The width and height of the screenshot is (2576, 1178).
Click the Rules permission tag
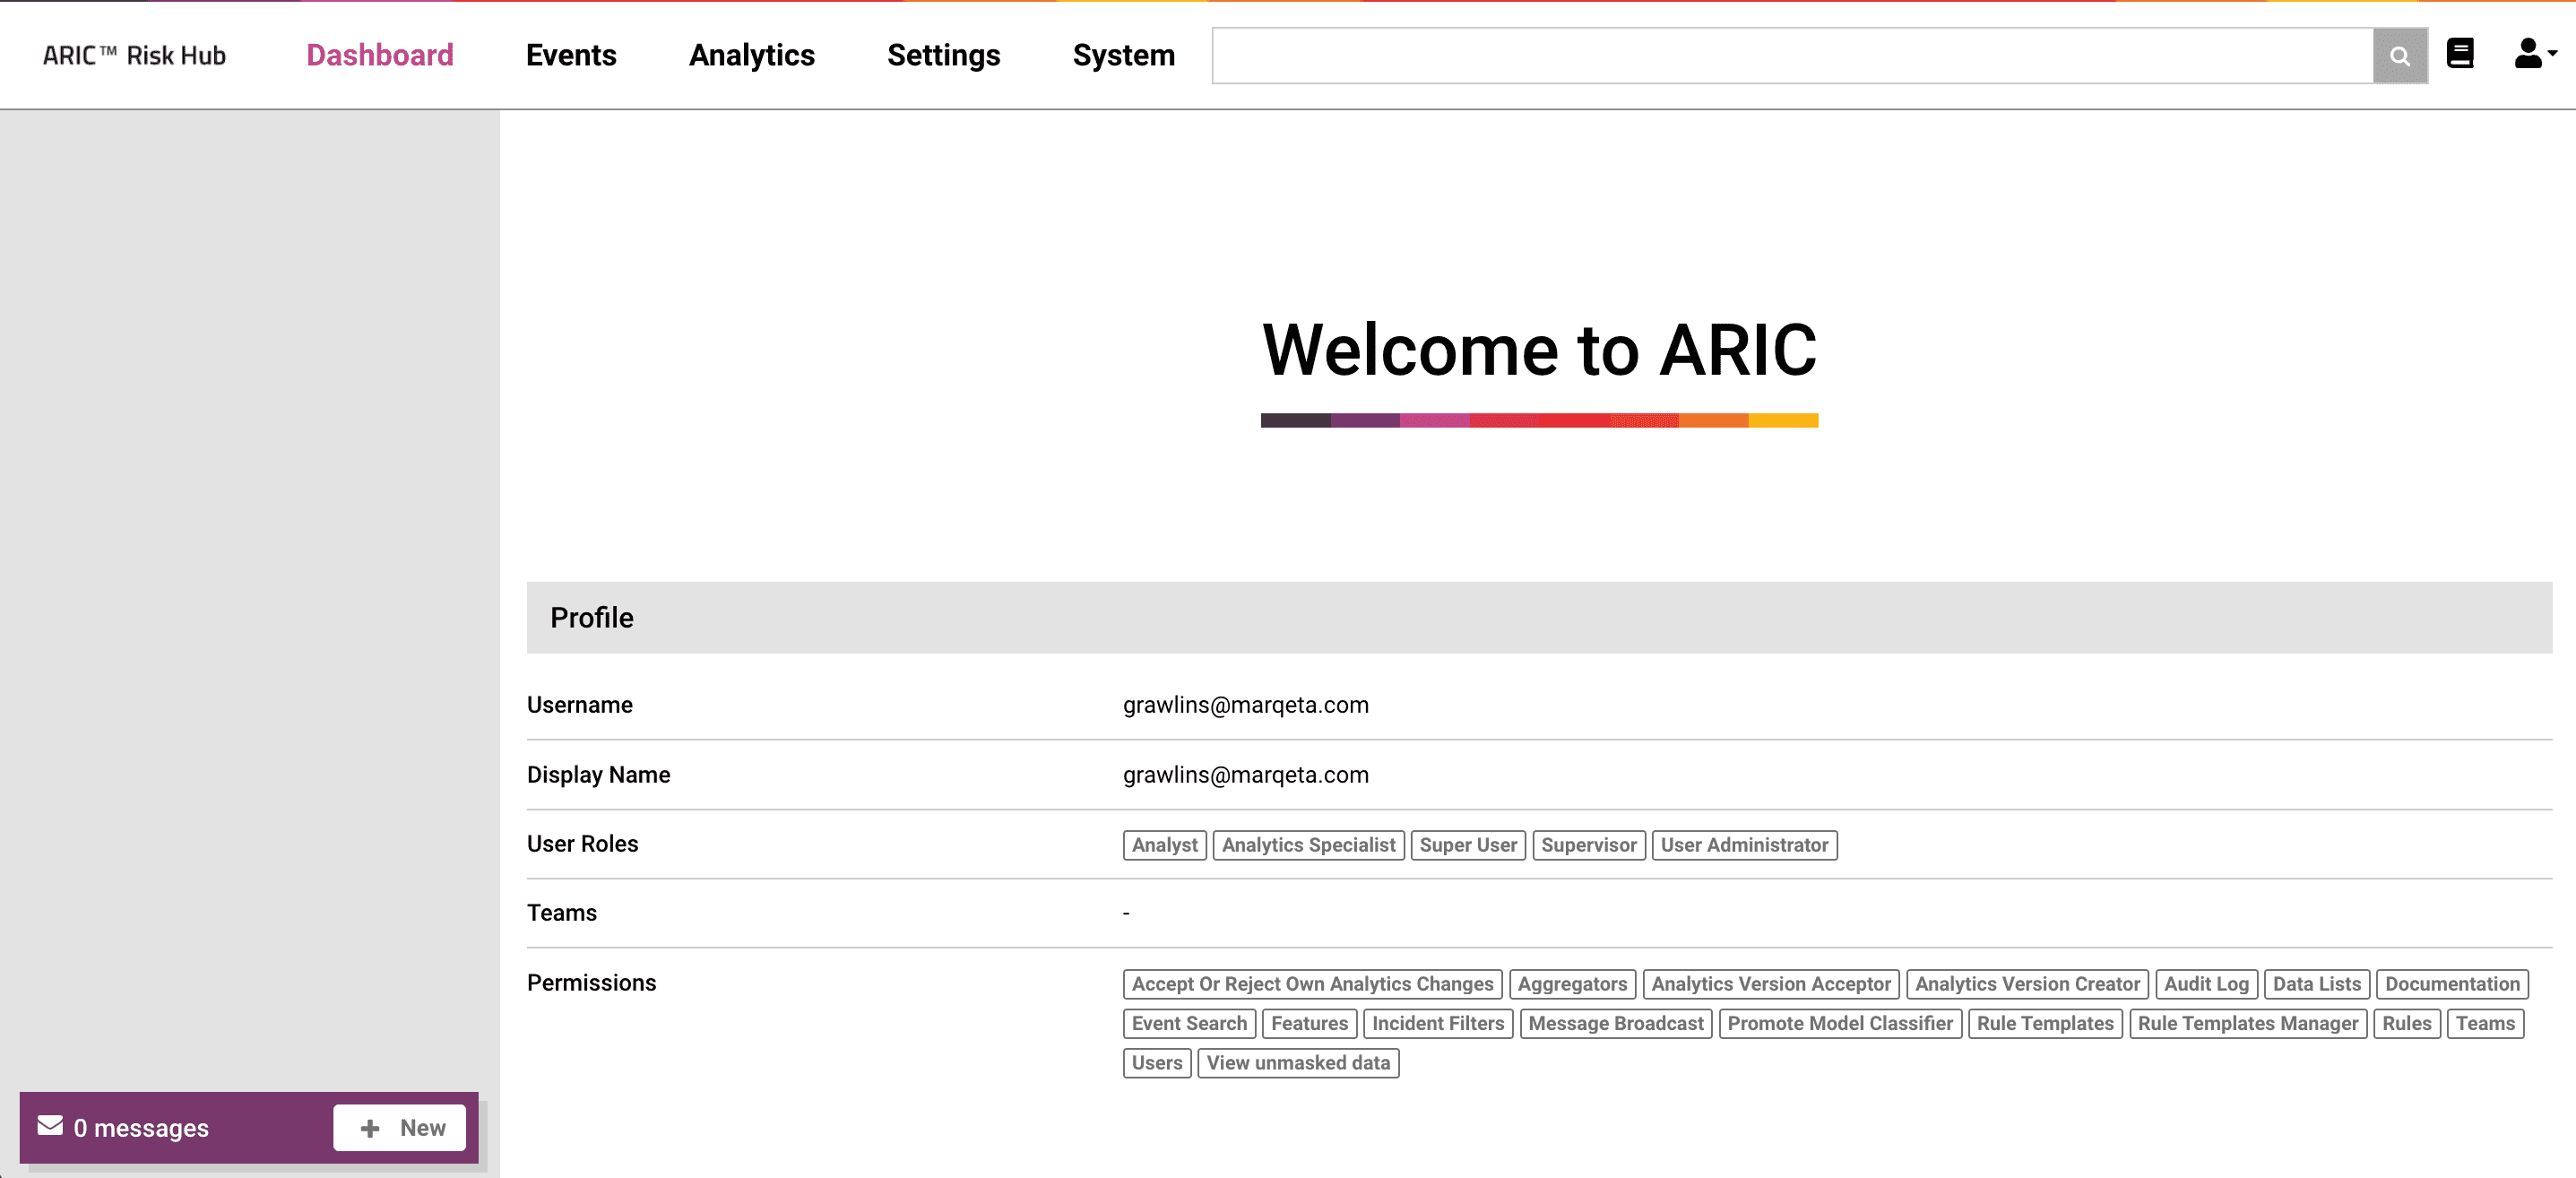click(2406, 1024)
